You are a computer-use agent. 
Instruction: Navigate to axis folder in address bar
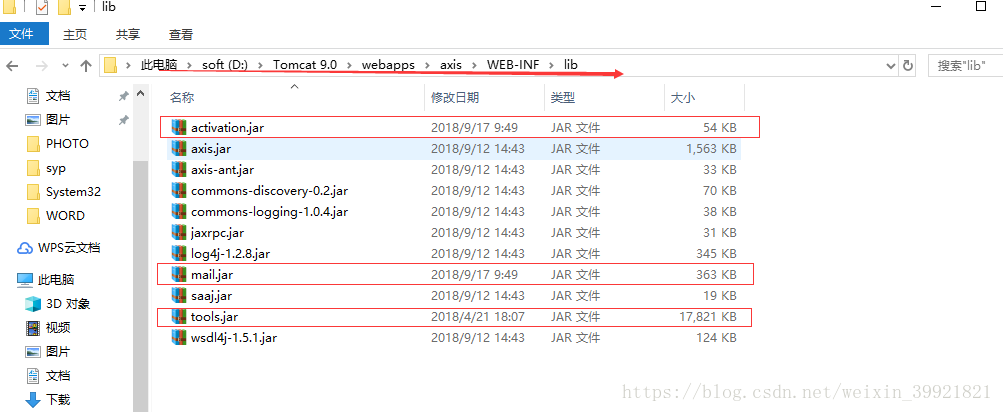[451, 65]
